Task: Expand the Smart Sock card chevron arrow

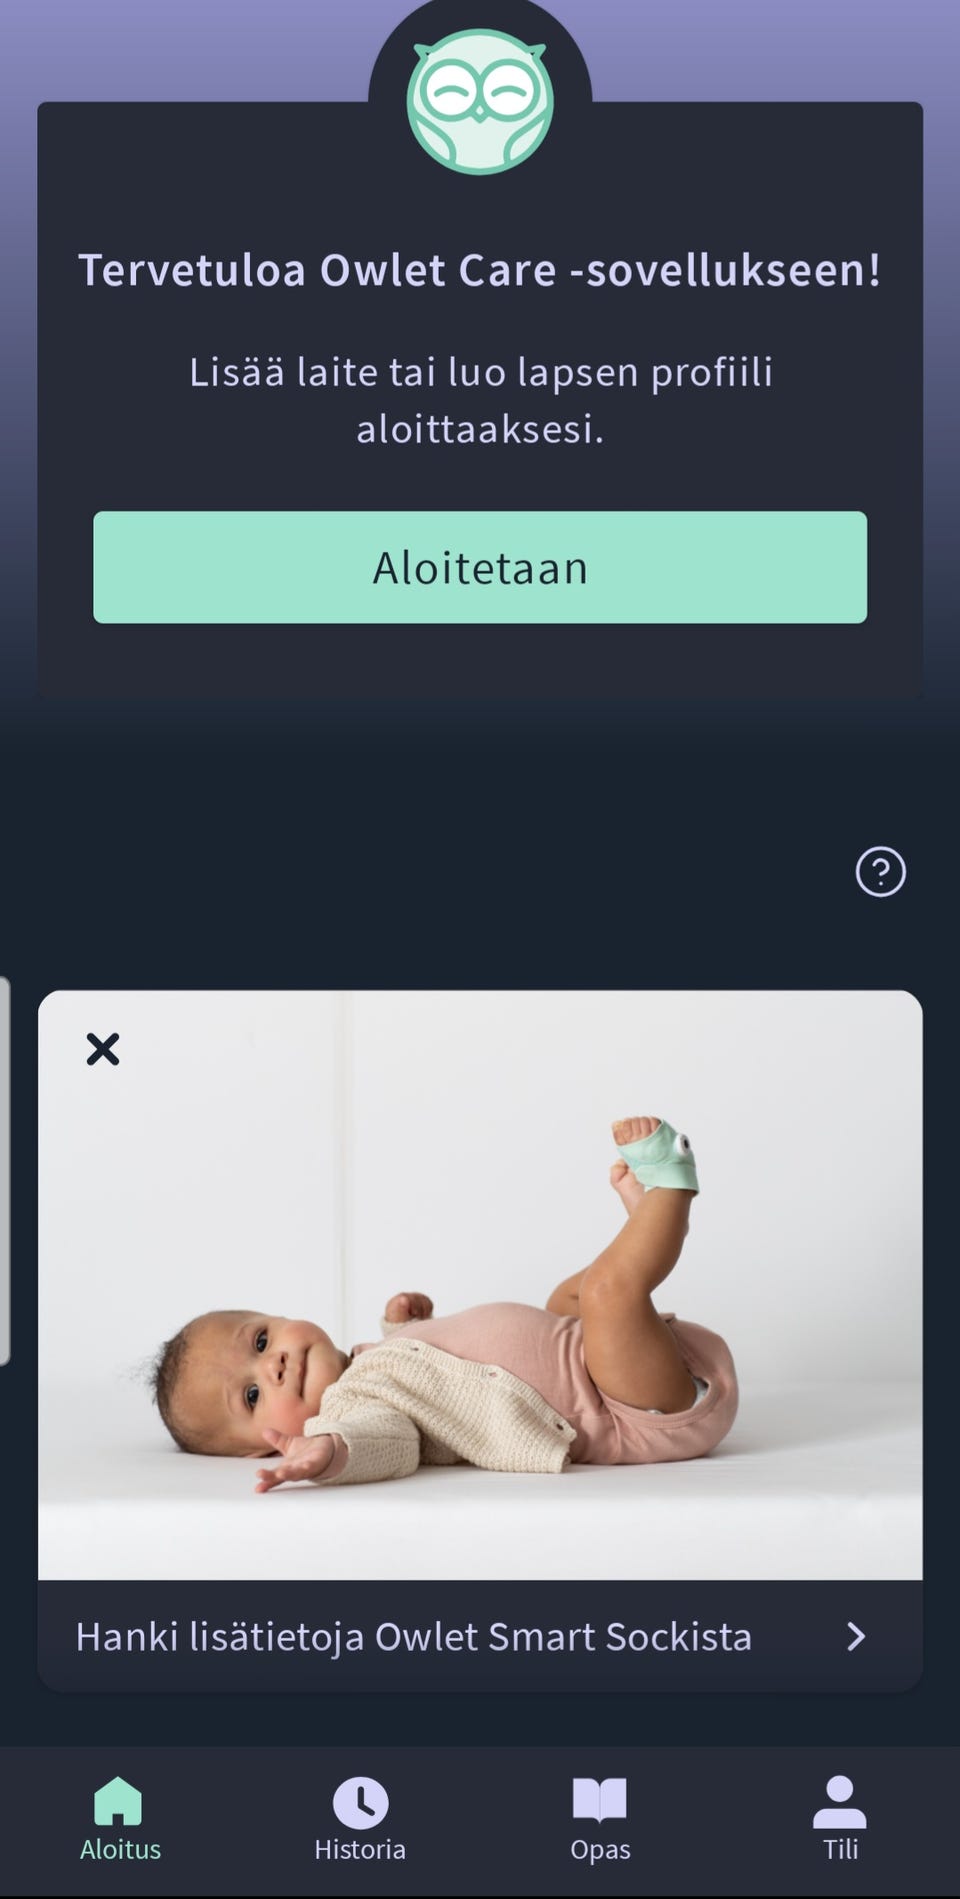Action: pyautogui.click(x=856, y=1637)
